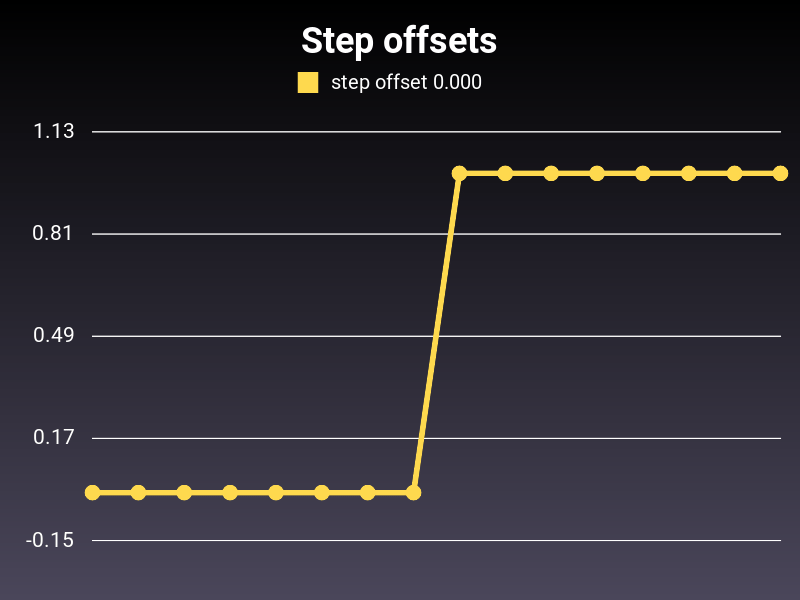Click the steep rising line segment of the step
The width and height of the screenshot is (800, 600).
(x=436, y=333)
